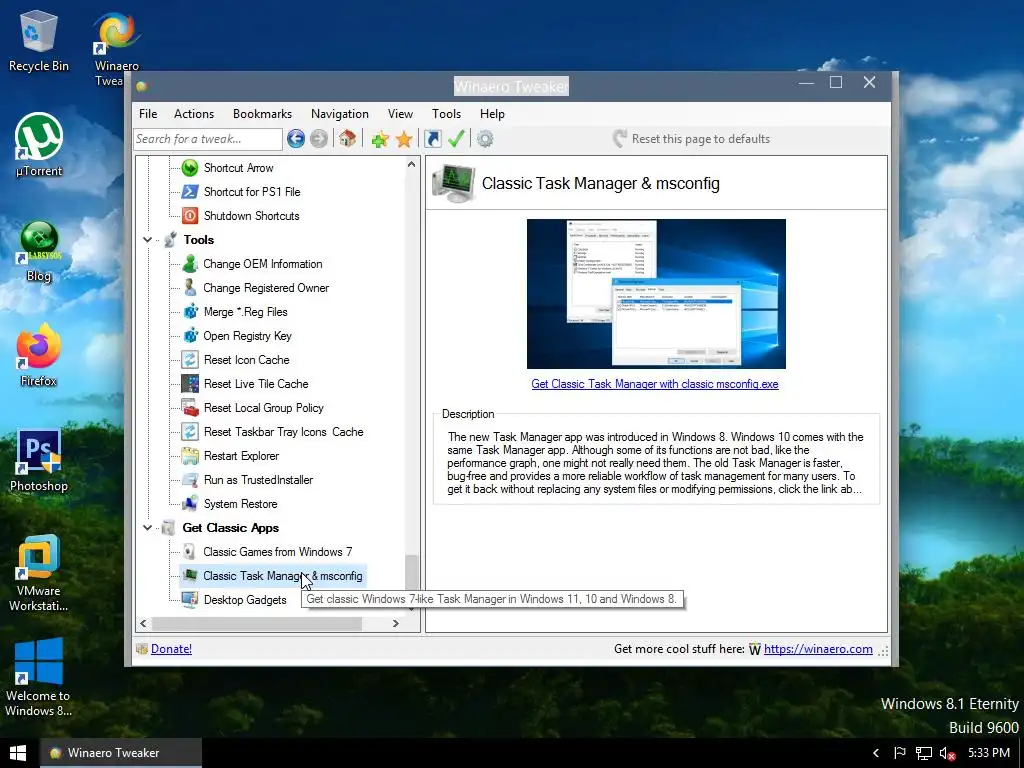Click the Reset Taskbar Tray Icons Cache icon

(190, 432)
